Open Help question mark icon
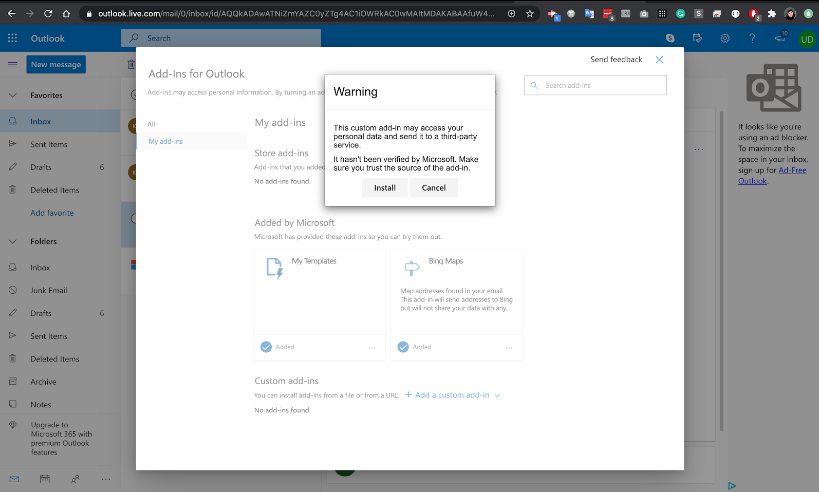The width and height of the screenshot is (819, 492). tap(752, 38)
